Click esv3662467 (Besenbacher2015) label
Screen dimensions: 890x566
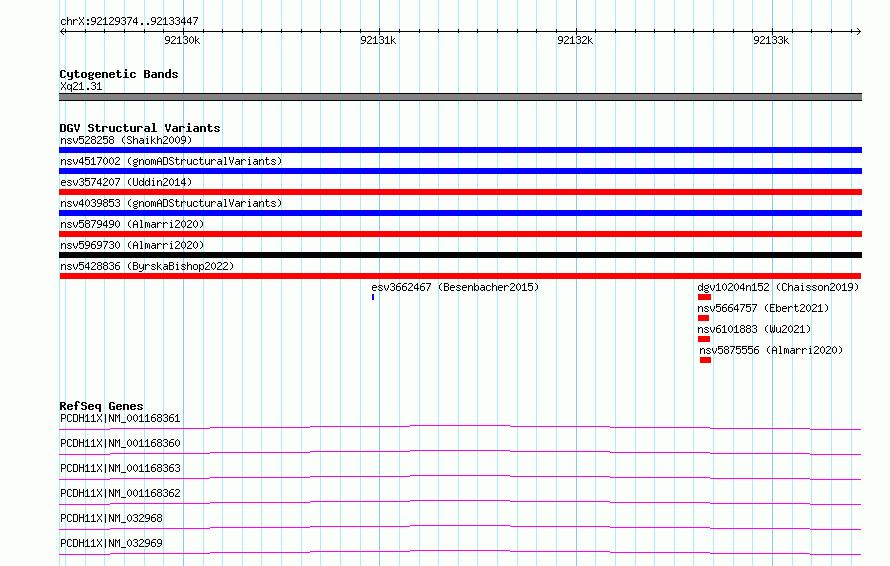[455, 287]
